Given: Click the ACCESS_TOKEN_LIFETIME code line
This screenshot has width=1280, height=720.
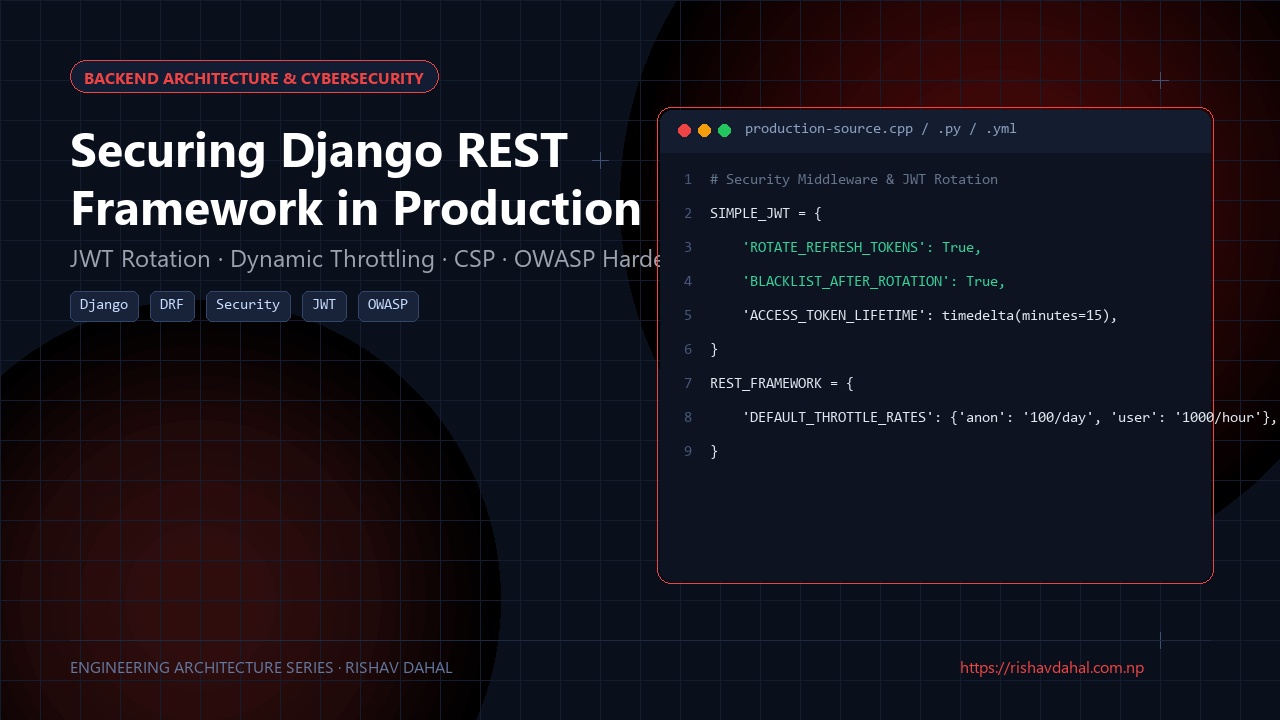Looking at the screenshot, I should pyautogui.click(x=930, y=316).
